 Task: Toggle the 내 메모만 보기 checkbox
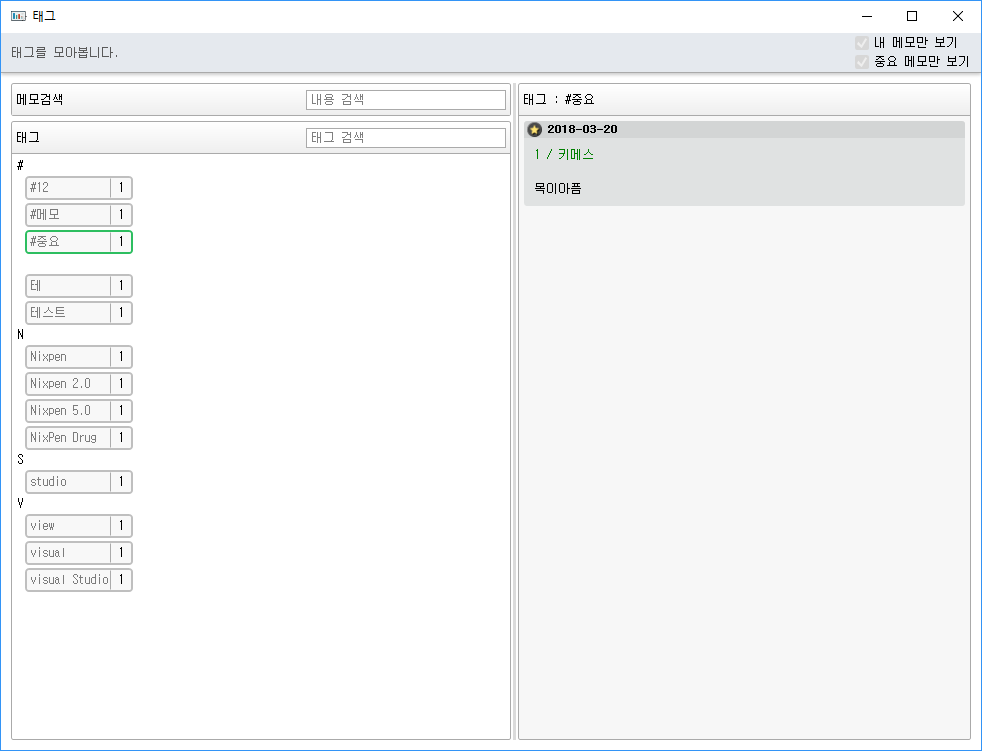tap(862, 43)
